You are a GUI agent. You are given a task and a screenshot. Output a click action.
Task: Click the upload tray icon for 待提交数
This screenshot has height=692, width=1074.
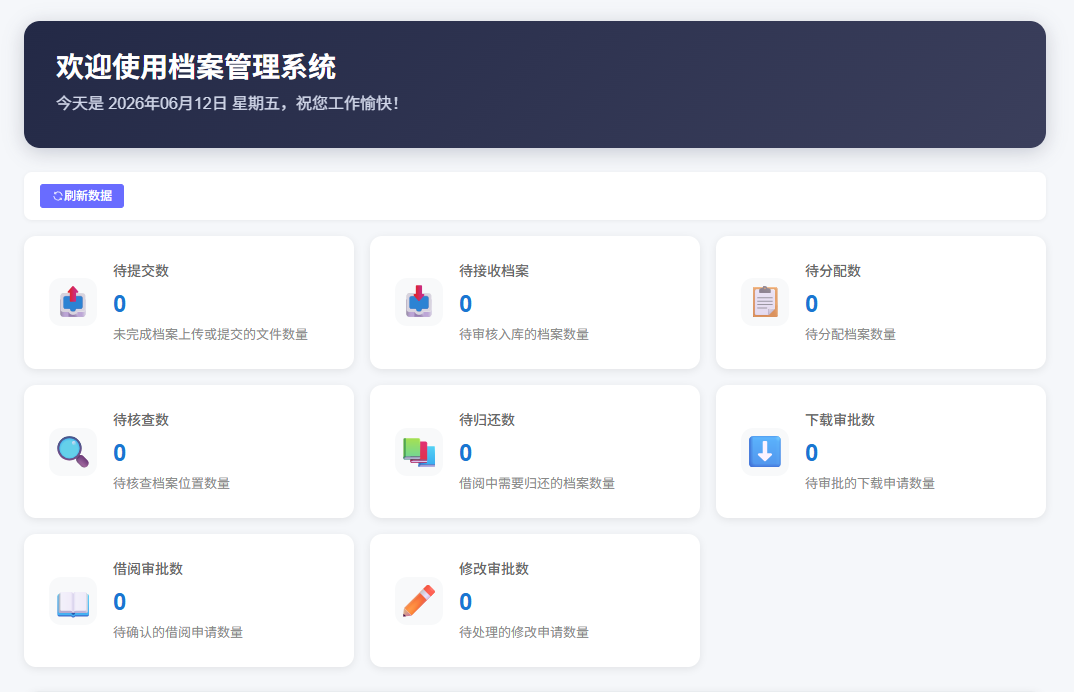point(73,302)
